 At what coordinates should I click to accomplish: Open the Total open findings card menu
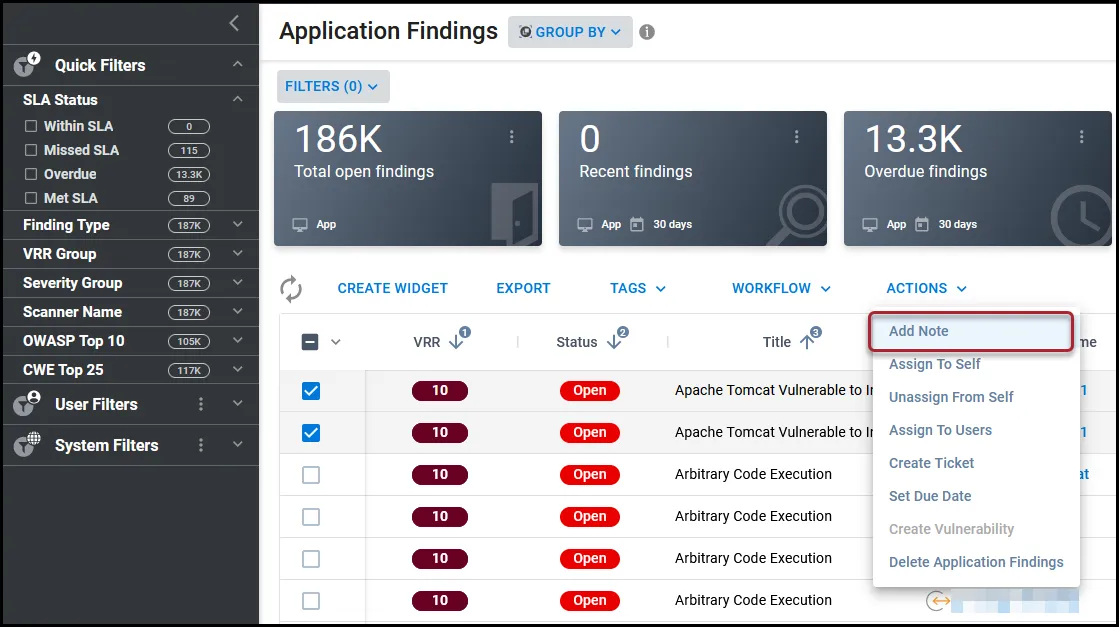512,137
